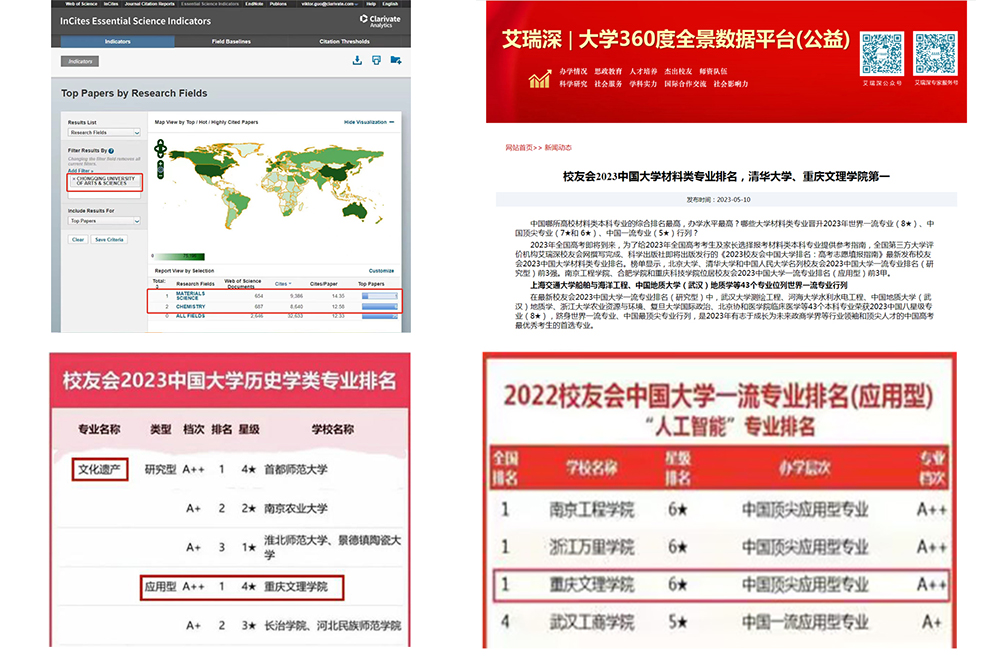
Task: Click the Filter Results By help icon
Action: [x=110, y=151]
